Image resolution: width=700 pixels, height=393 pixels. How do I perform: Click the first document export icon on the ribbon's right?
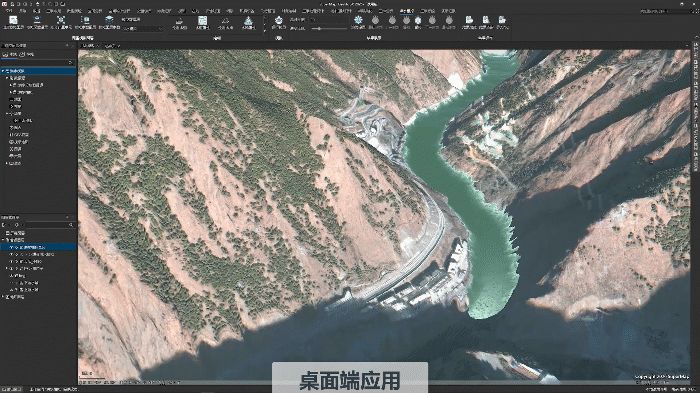[469, 20]
